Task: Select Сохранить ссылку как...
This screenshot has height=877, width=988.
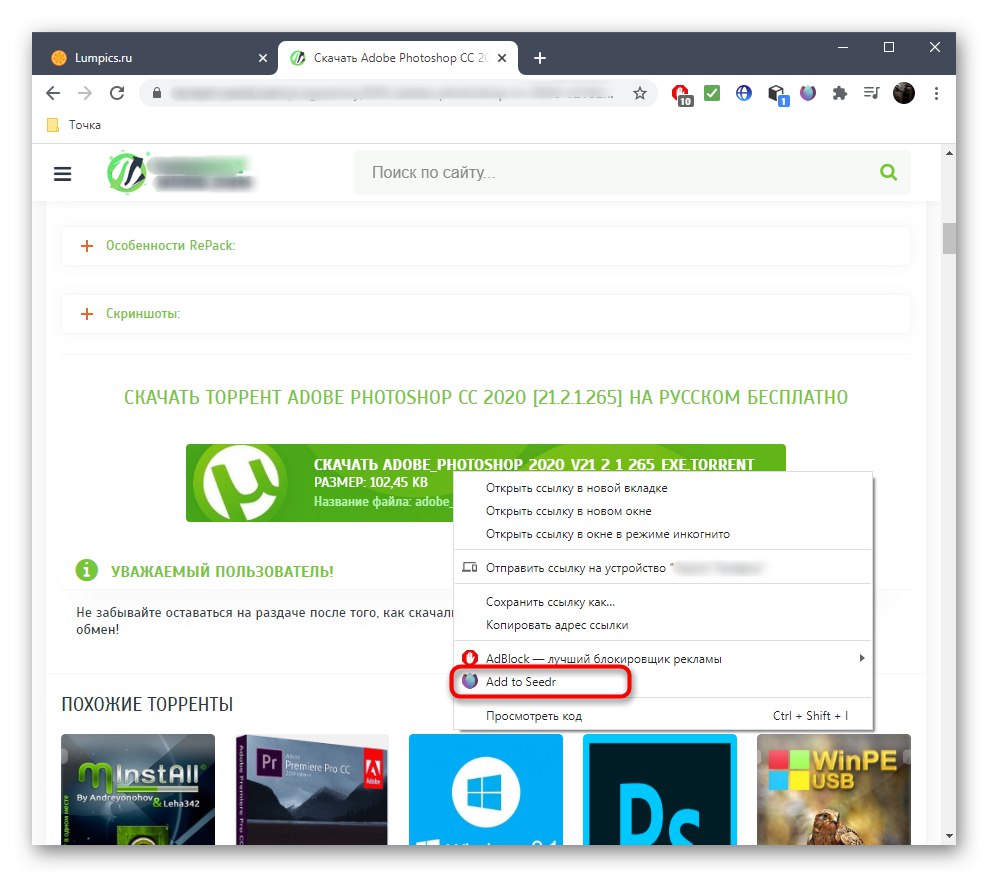Action: 663,602
